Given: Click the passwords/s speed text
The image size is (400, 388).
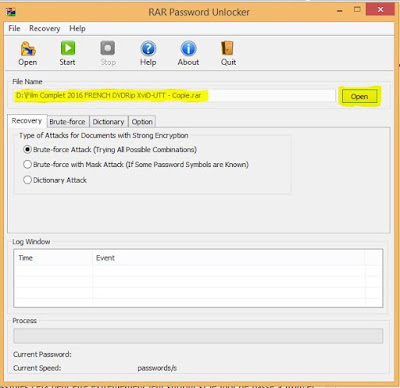Looking at the screenshot, I should (x=157, y=368).
